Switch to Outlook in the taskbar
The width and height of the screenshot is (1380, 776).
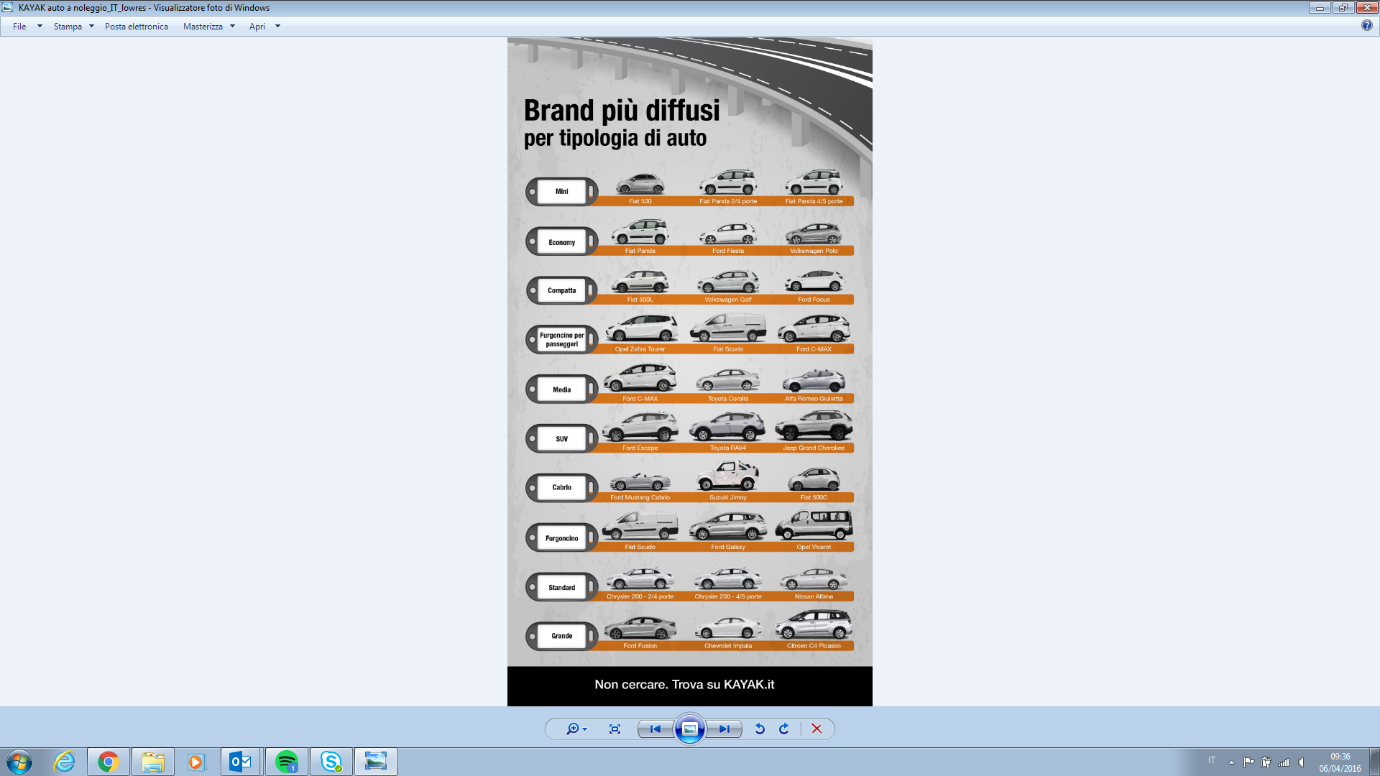pyautogui.click(x=241, y=761)
